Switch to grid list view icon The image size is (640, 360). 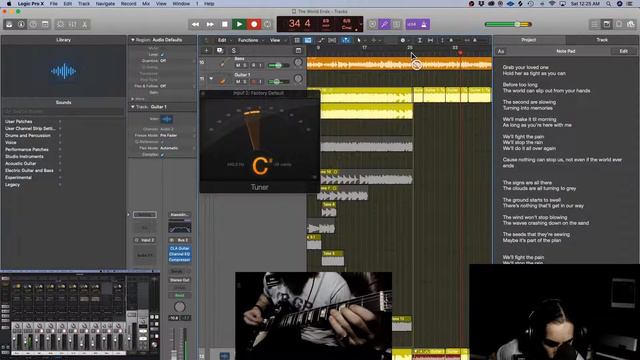coord(297,40)
